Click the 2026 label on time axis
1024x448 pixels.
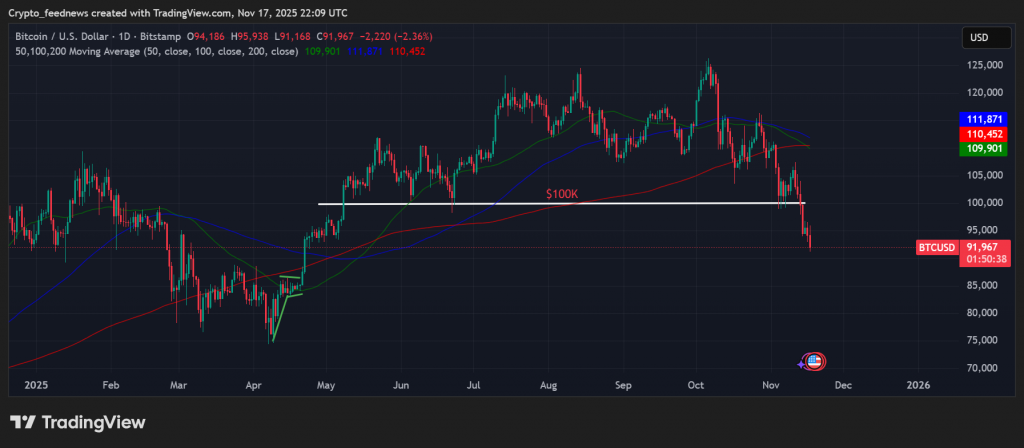click(917, 384)
